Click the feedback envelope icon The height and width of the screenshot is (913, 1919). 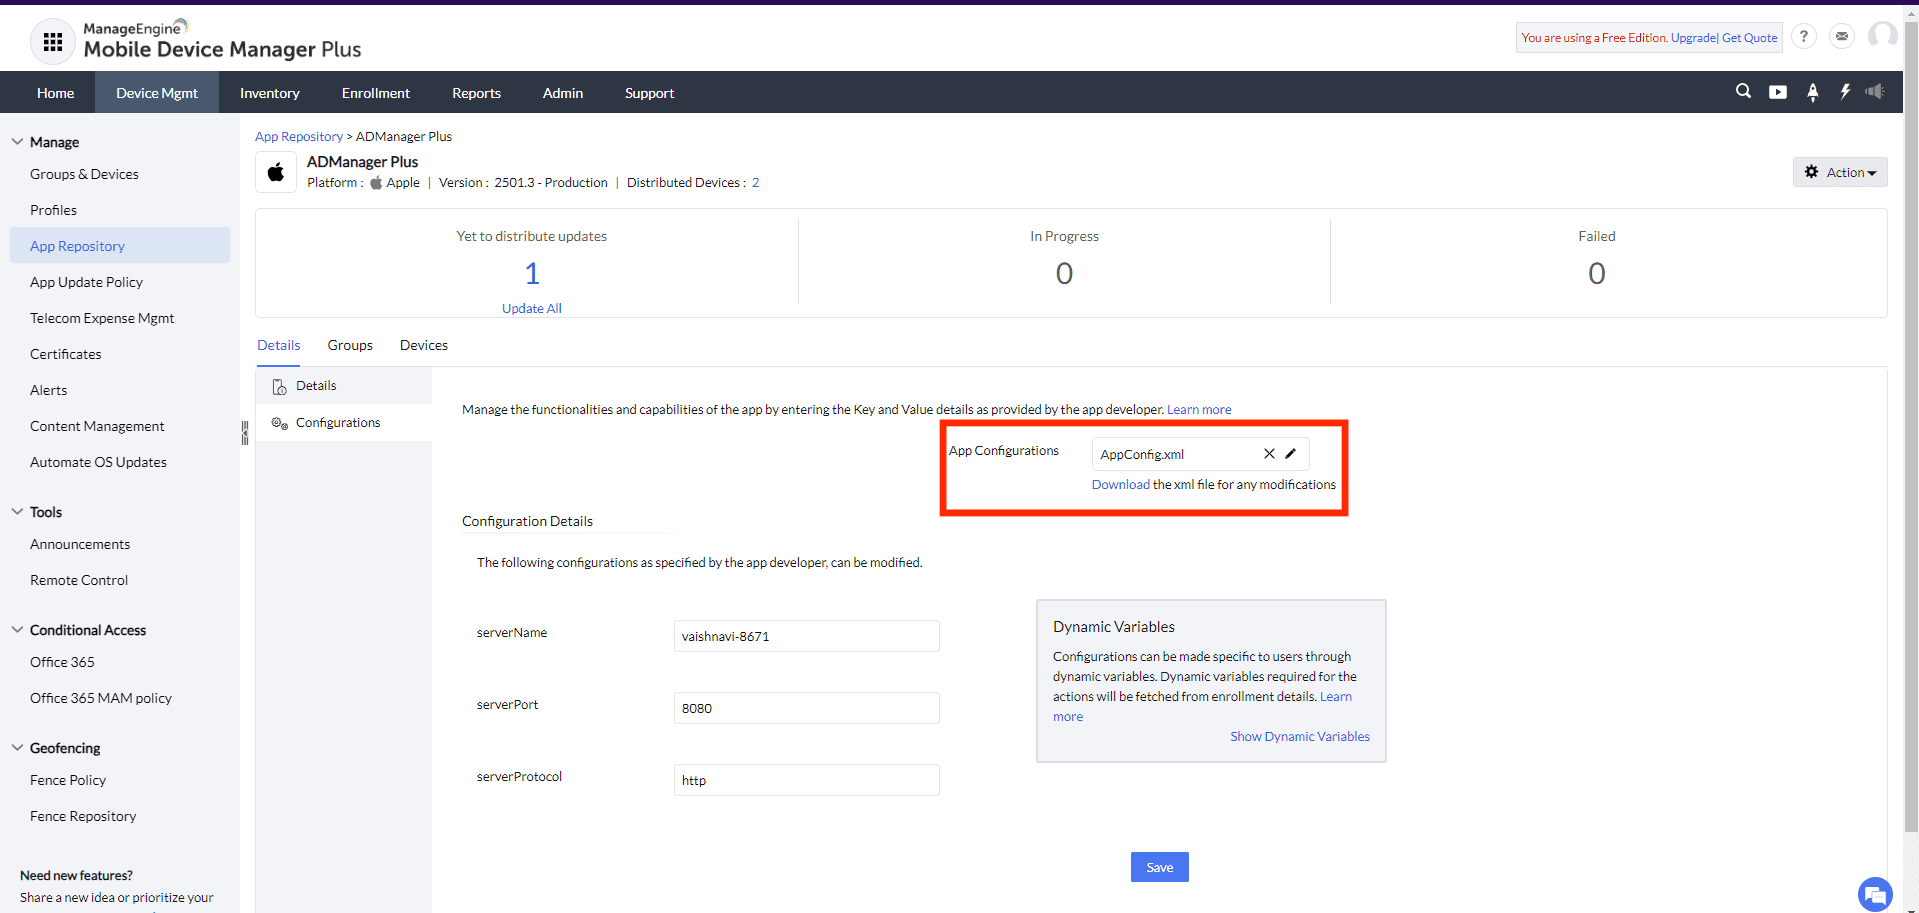pos(1841,36)
